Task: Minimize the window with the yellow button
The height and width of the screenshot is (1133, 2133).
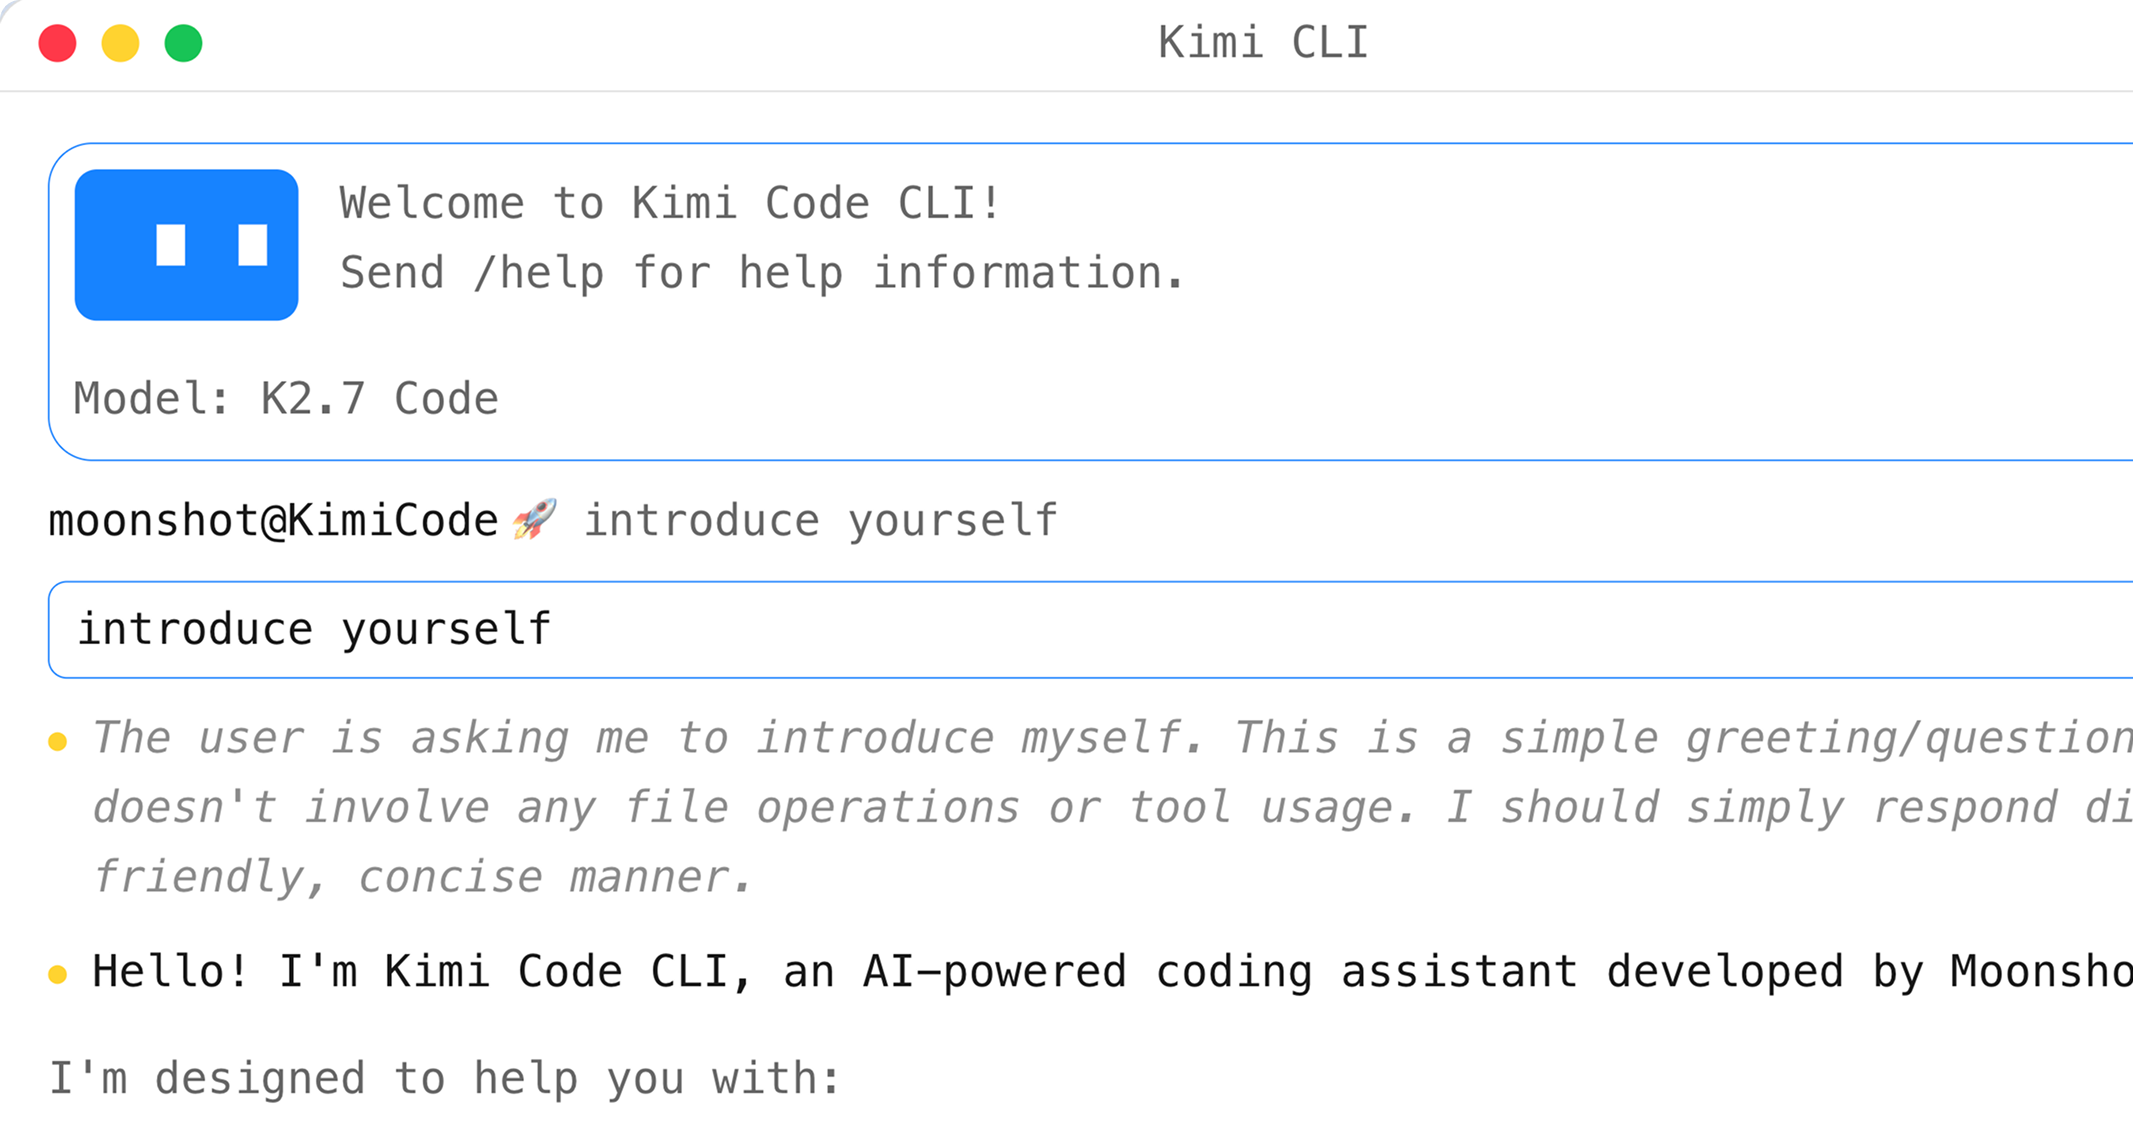Action: (x=120, y=44)
